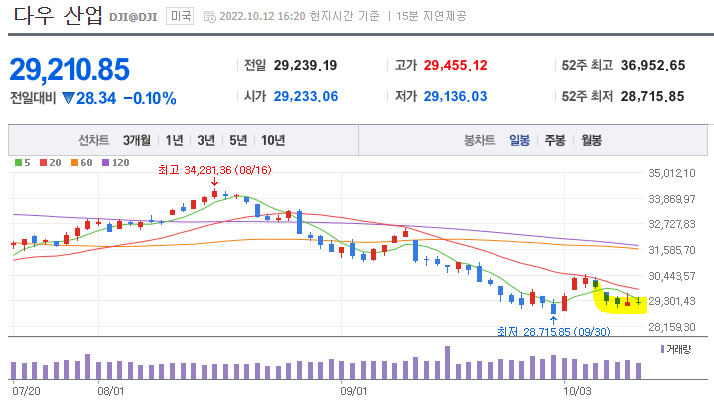Image resolution: width=714 pixels, height=410 pixels.
Task: Click the 31,585.70 price axis label
Action: pos(672,250)
